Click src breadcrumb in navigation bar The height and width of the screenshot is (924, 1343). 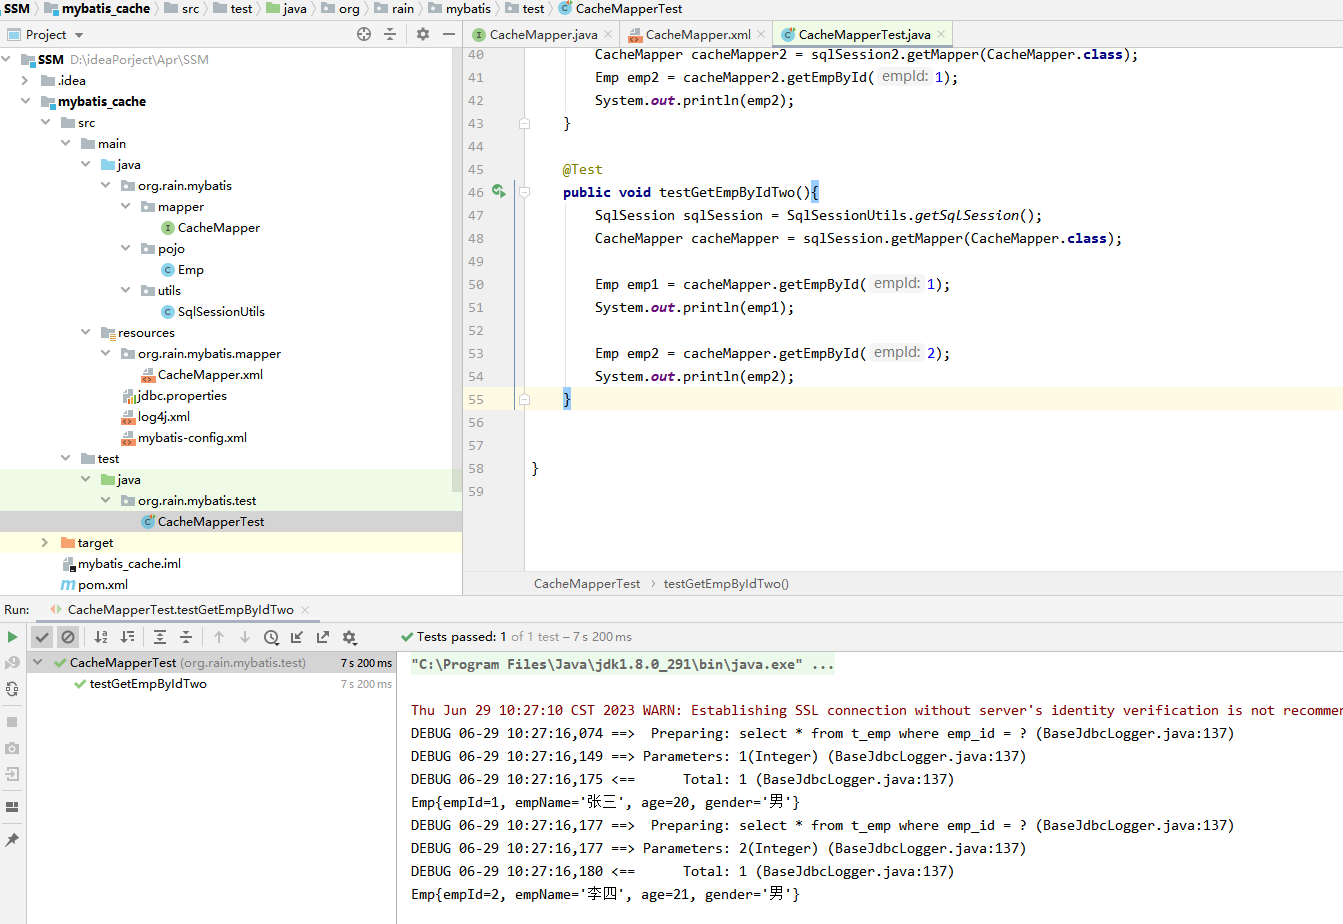tap(190, 8)
